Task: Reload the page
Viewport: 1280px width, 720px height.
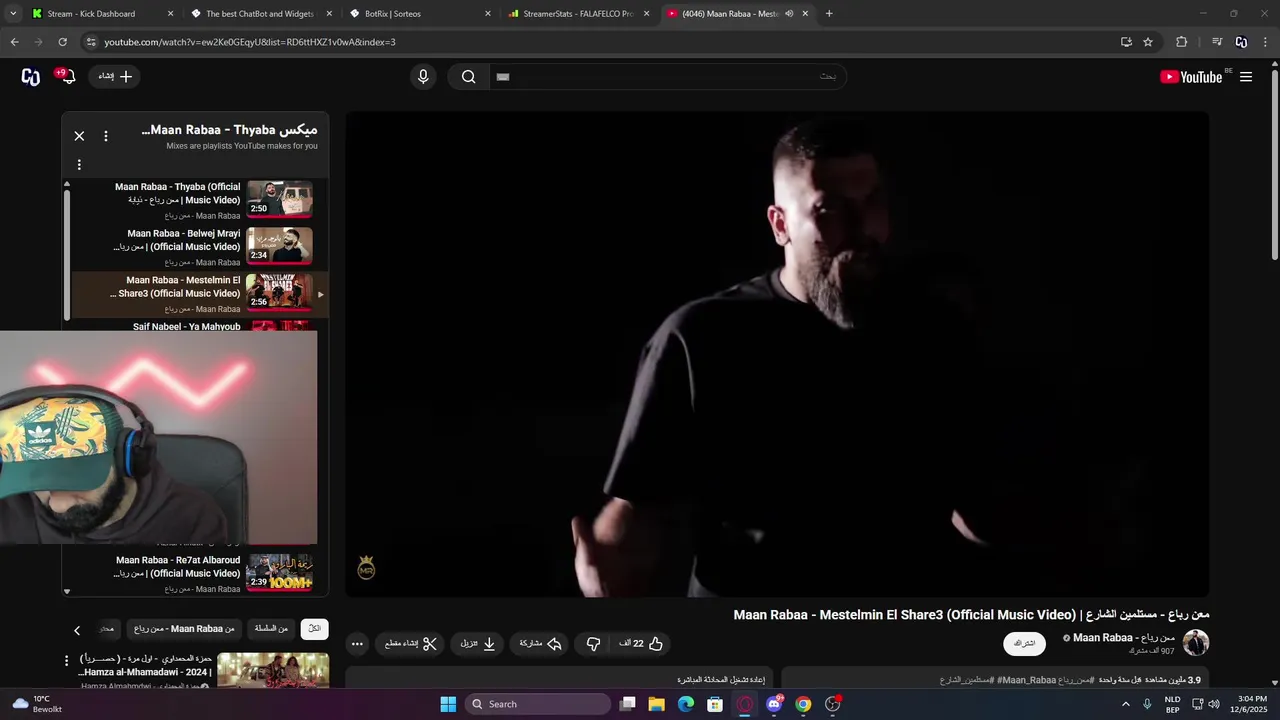Action: coord(62,42)
